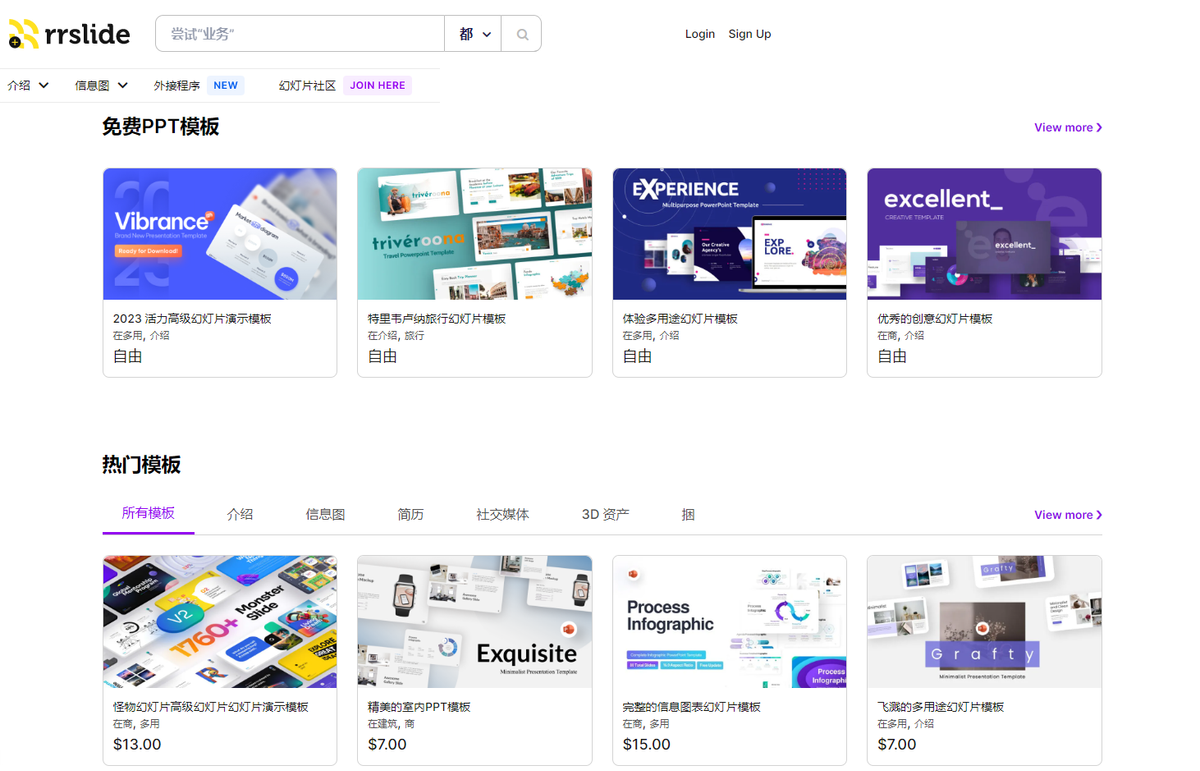Focus the search input field
This screenshot has height=771, width=1200.
click(300, 34)
